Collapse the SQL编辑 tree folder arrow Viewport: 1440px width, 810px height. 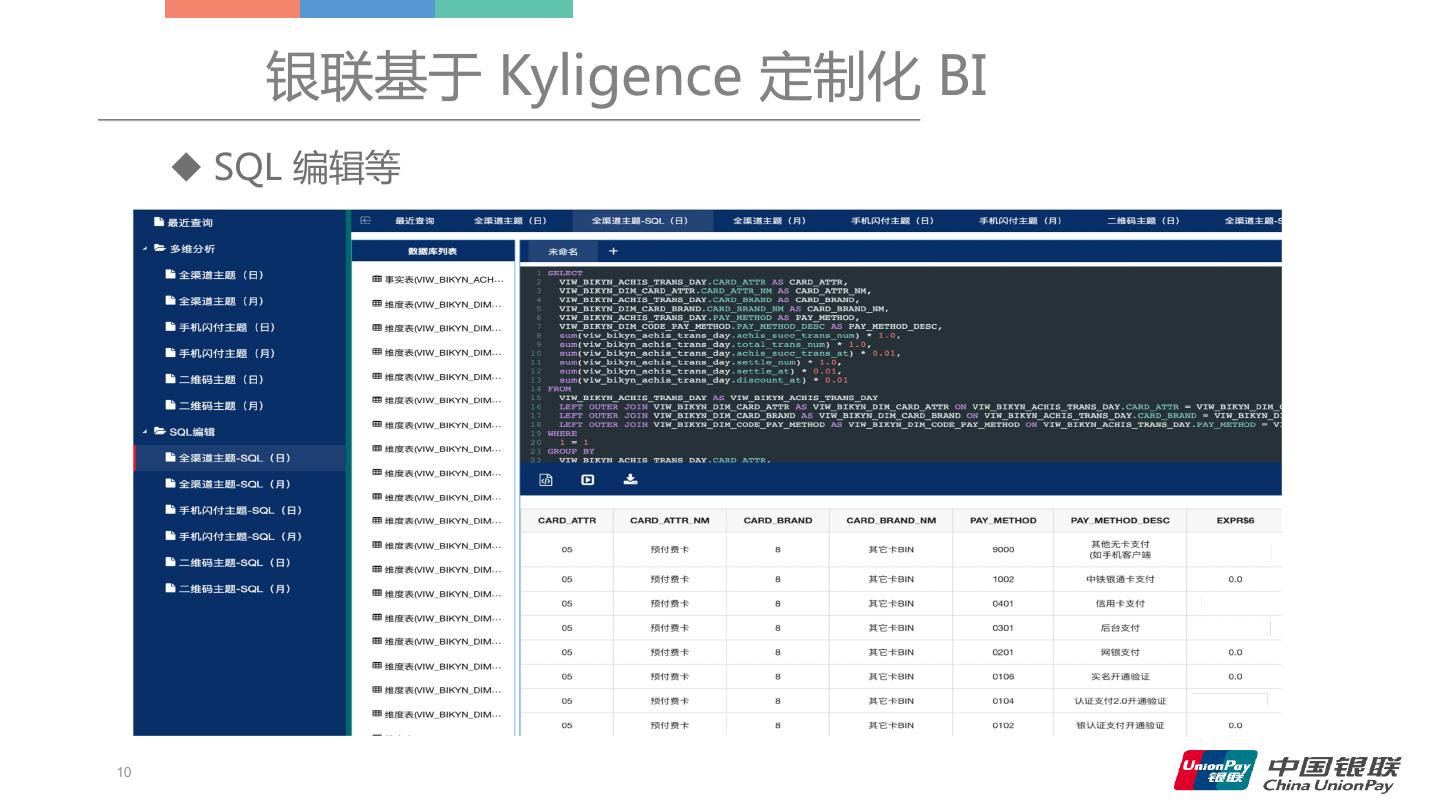click(x=145, y=432)
